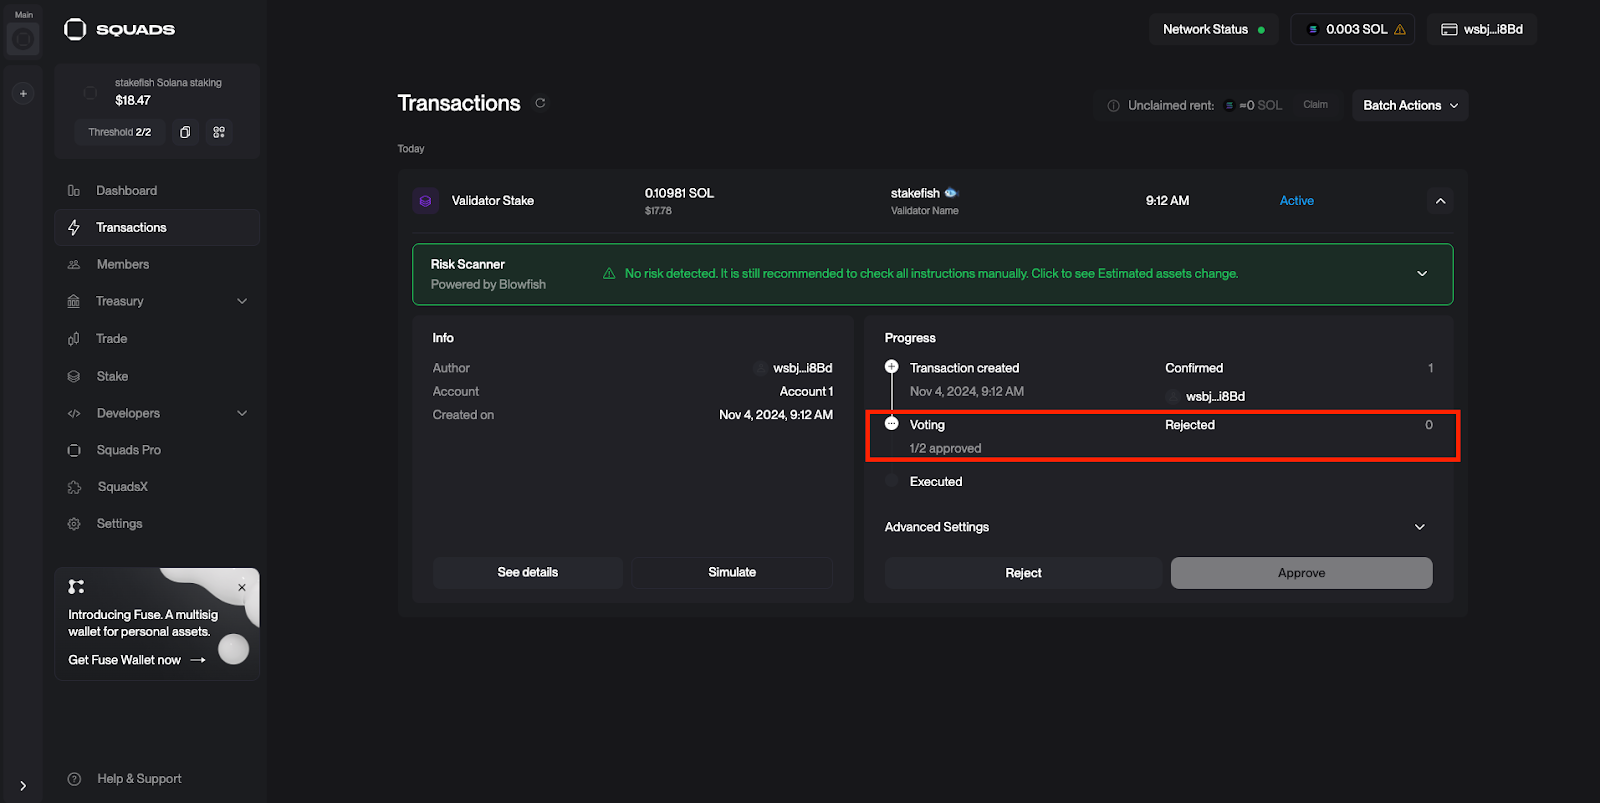Click the Account 1 value
1600x803 pixels.
[806, 392]
